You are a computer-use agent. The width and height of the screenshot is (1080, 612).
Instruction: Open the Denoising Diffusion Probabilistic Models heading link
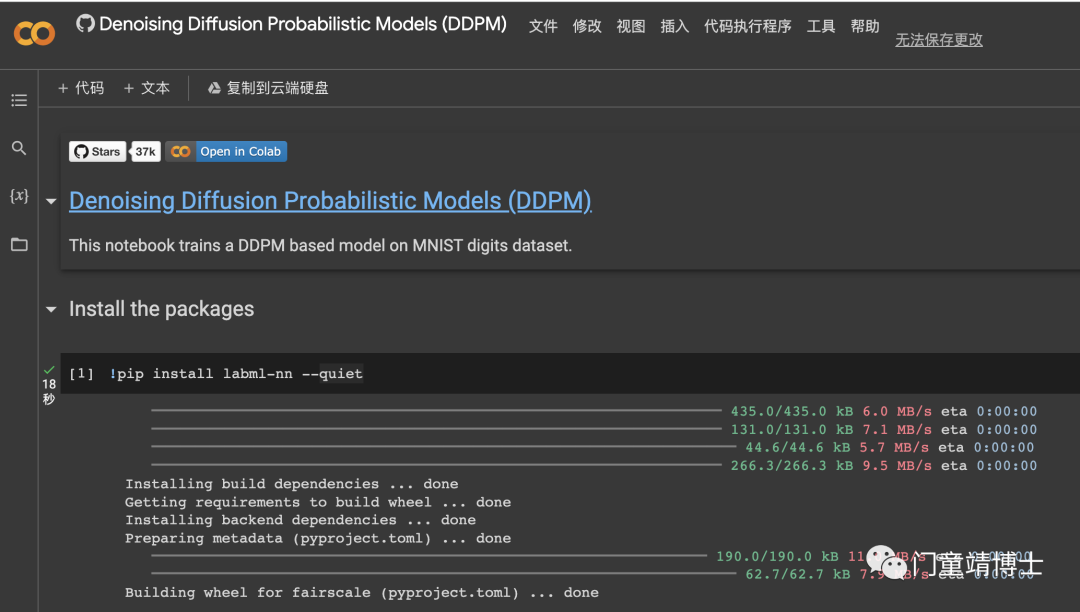pyautogui.click(x=330, y=201)
